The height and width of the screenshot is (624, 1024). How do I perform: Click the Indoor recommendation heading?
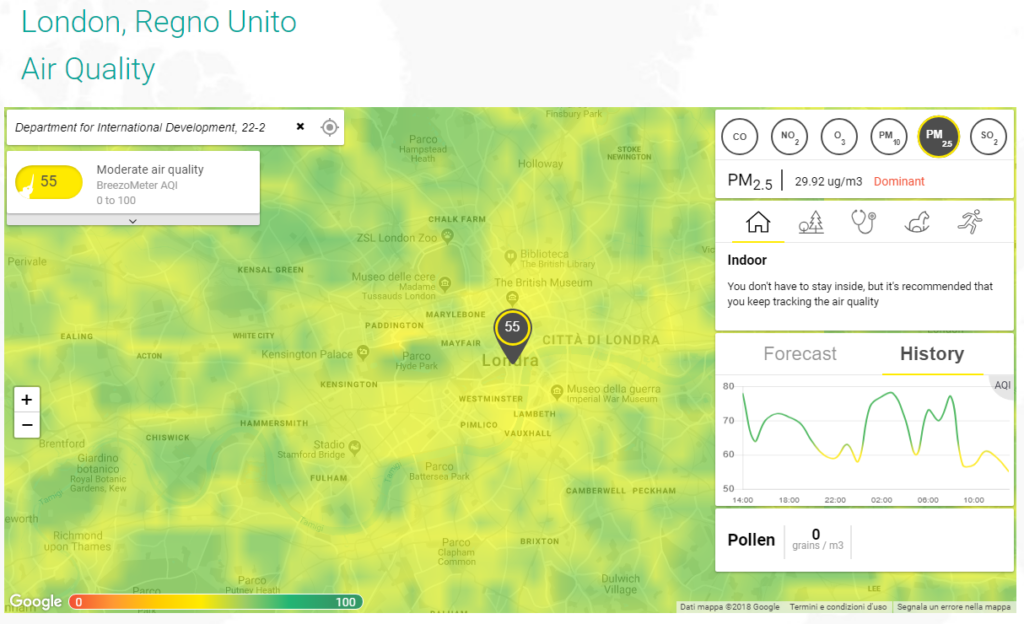pyautogui.click(x=747, y=260)
